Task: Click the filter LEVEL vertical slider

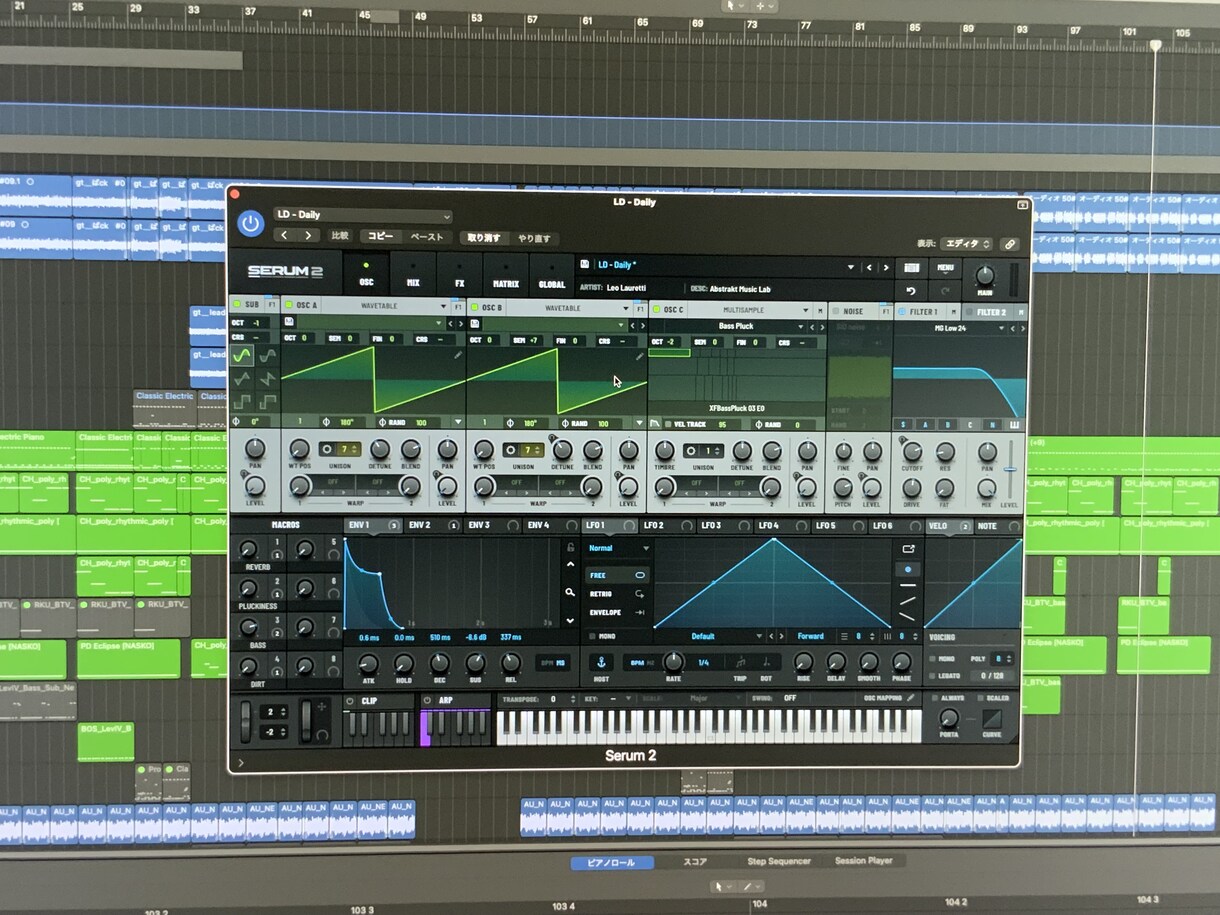Action: [x=1010, y=471]
